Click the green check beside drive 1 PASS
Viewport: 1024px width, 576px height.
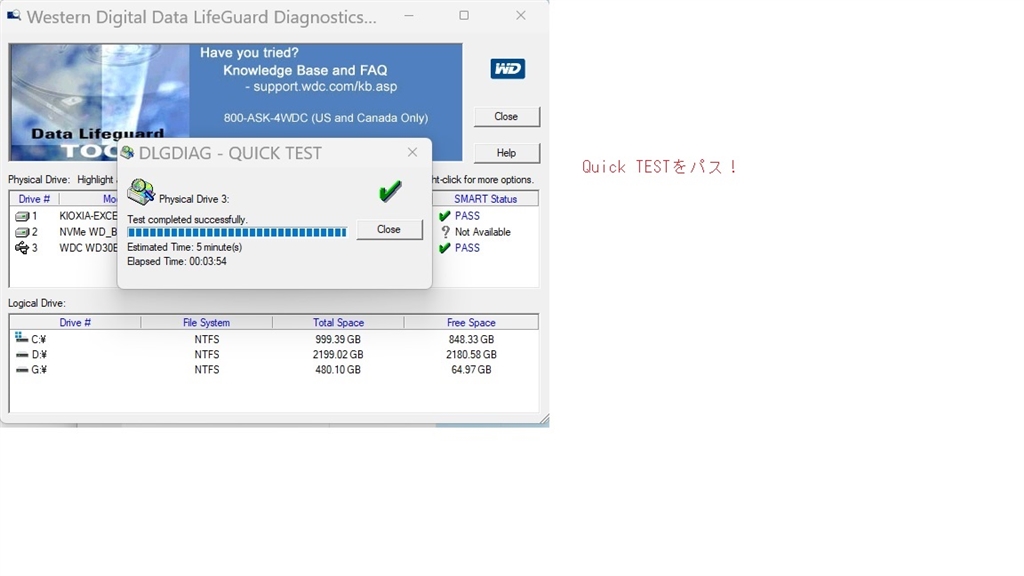(445, 216)
